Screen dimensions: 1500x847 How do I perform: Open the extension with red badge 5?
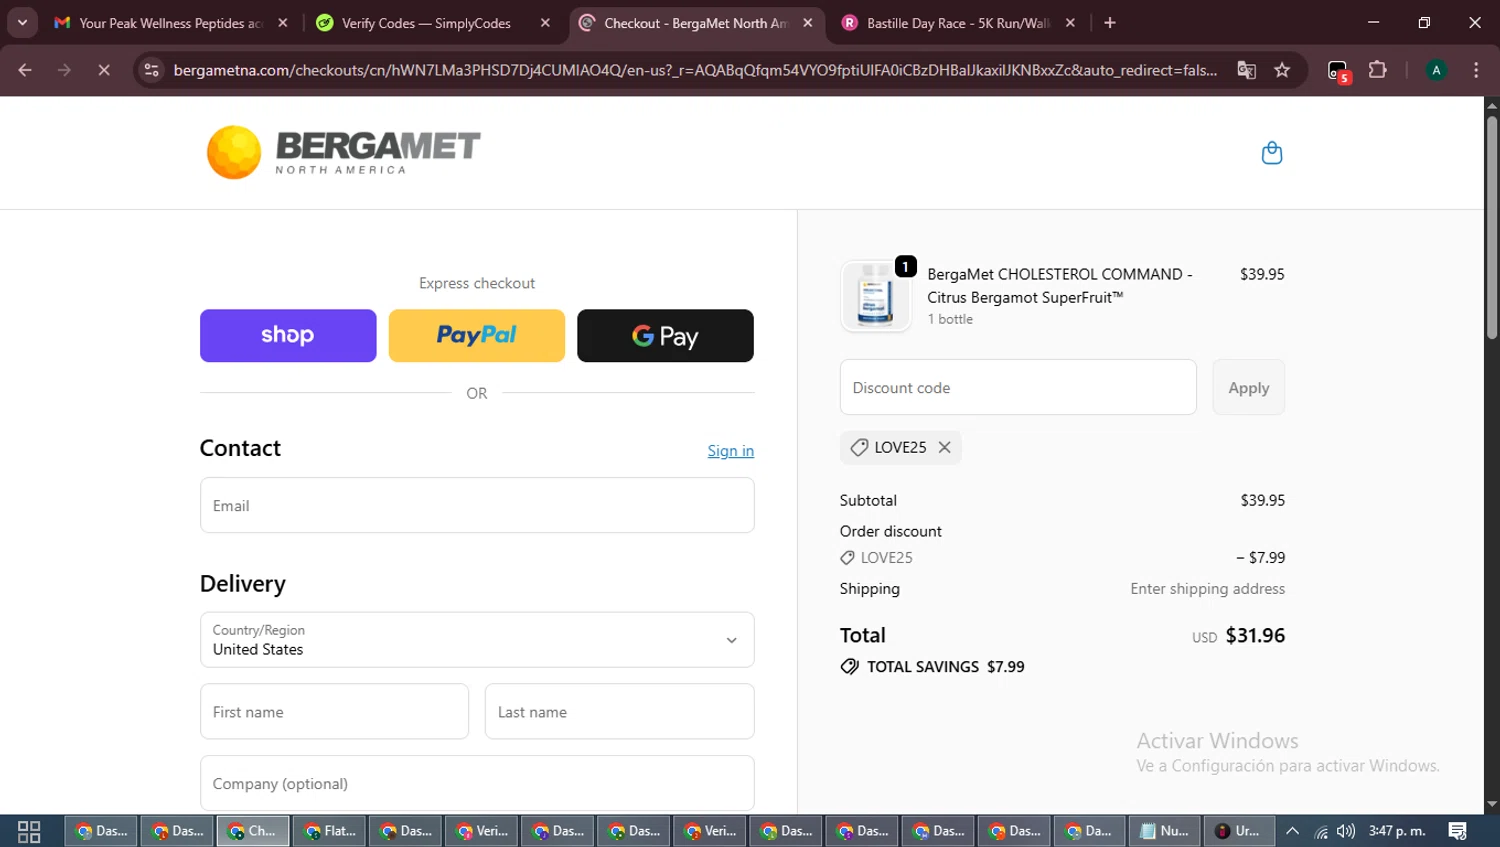tap(1338, 70)
